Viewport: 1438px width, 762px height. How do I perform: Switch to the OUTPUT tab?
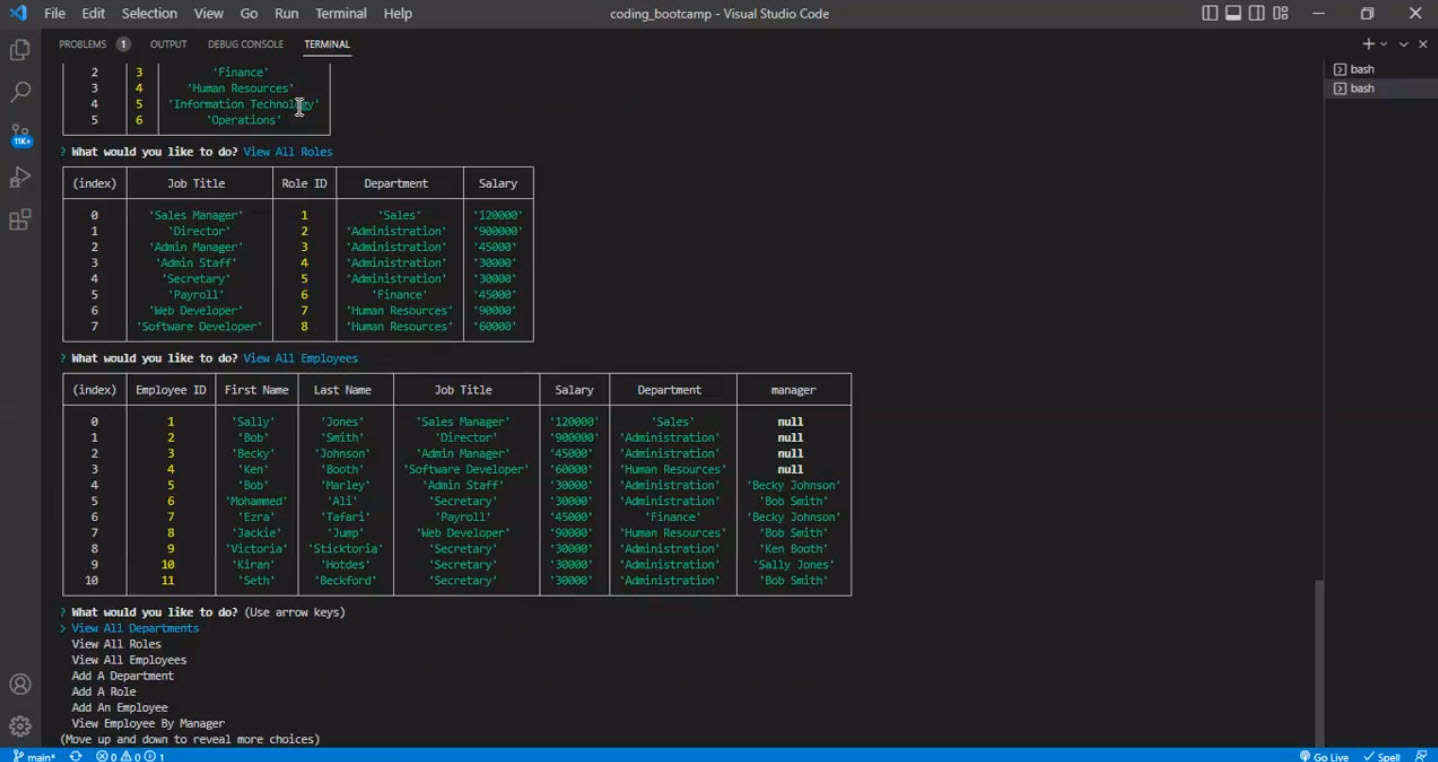168,44
